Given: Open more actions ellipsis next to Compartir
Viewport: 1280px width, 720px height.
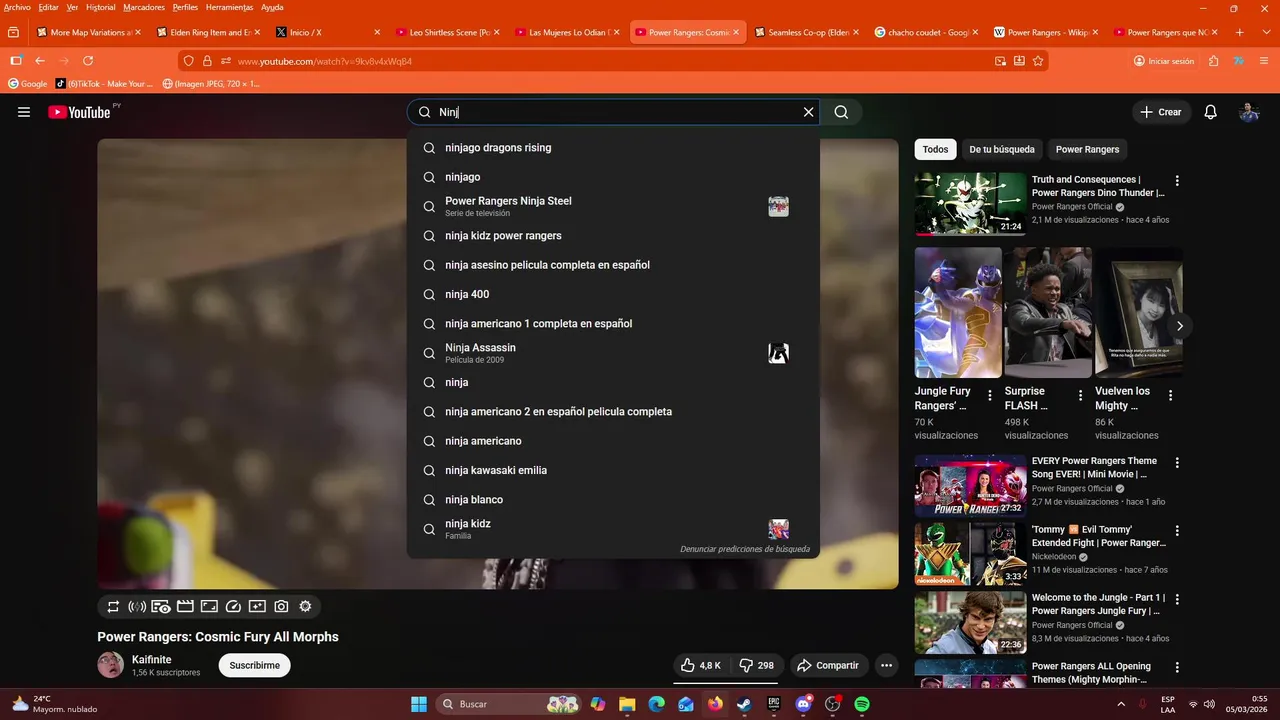Looking at the screenshot, I should pyautogui.click(x=886, y=665).
